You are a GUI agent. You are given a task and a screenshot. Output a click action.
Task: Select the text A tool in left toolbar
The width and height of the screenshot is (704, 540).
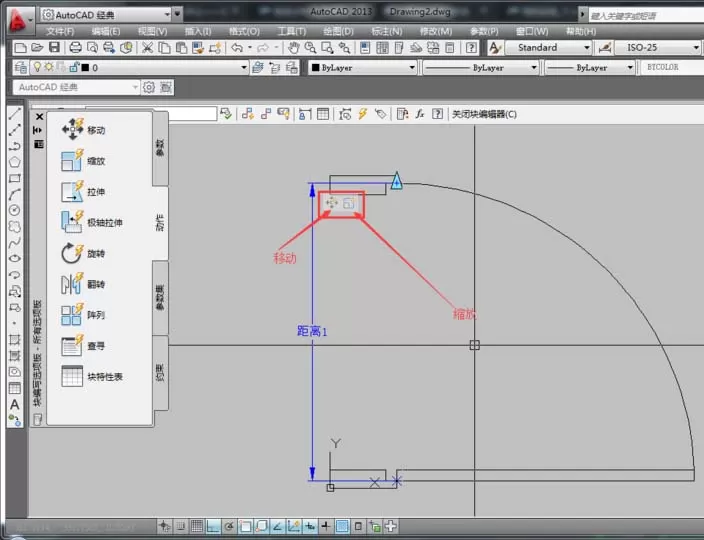15,404
